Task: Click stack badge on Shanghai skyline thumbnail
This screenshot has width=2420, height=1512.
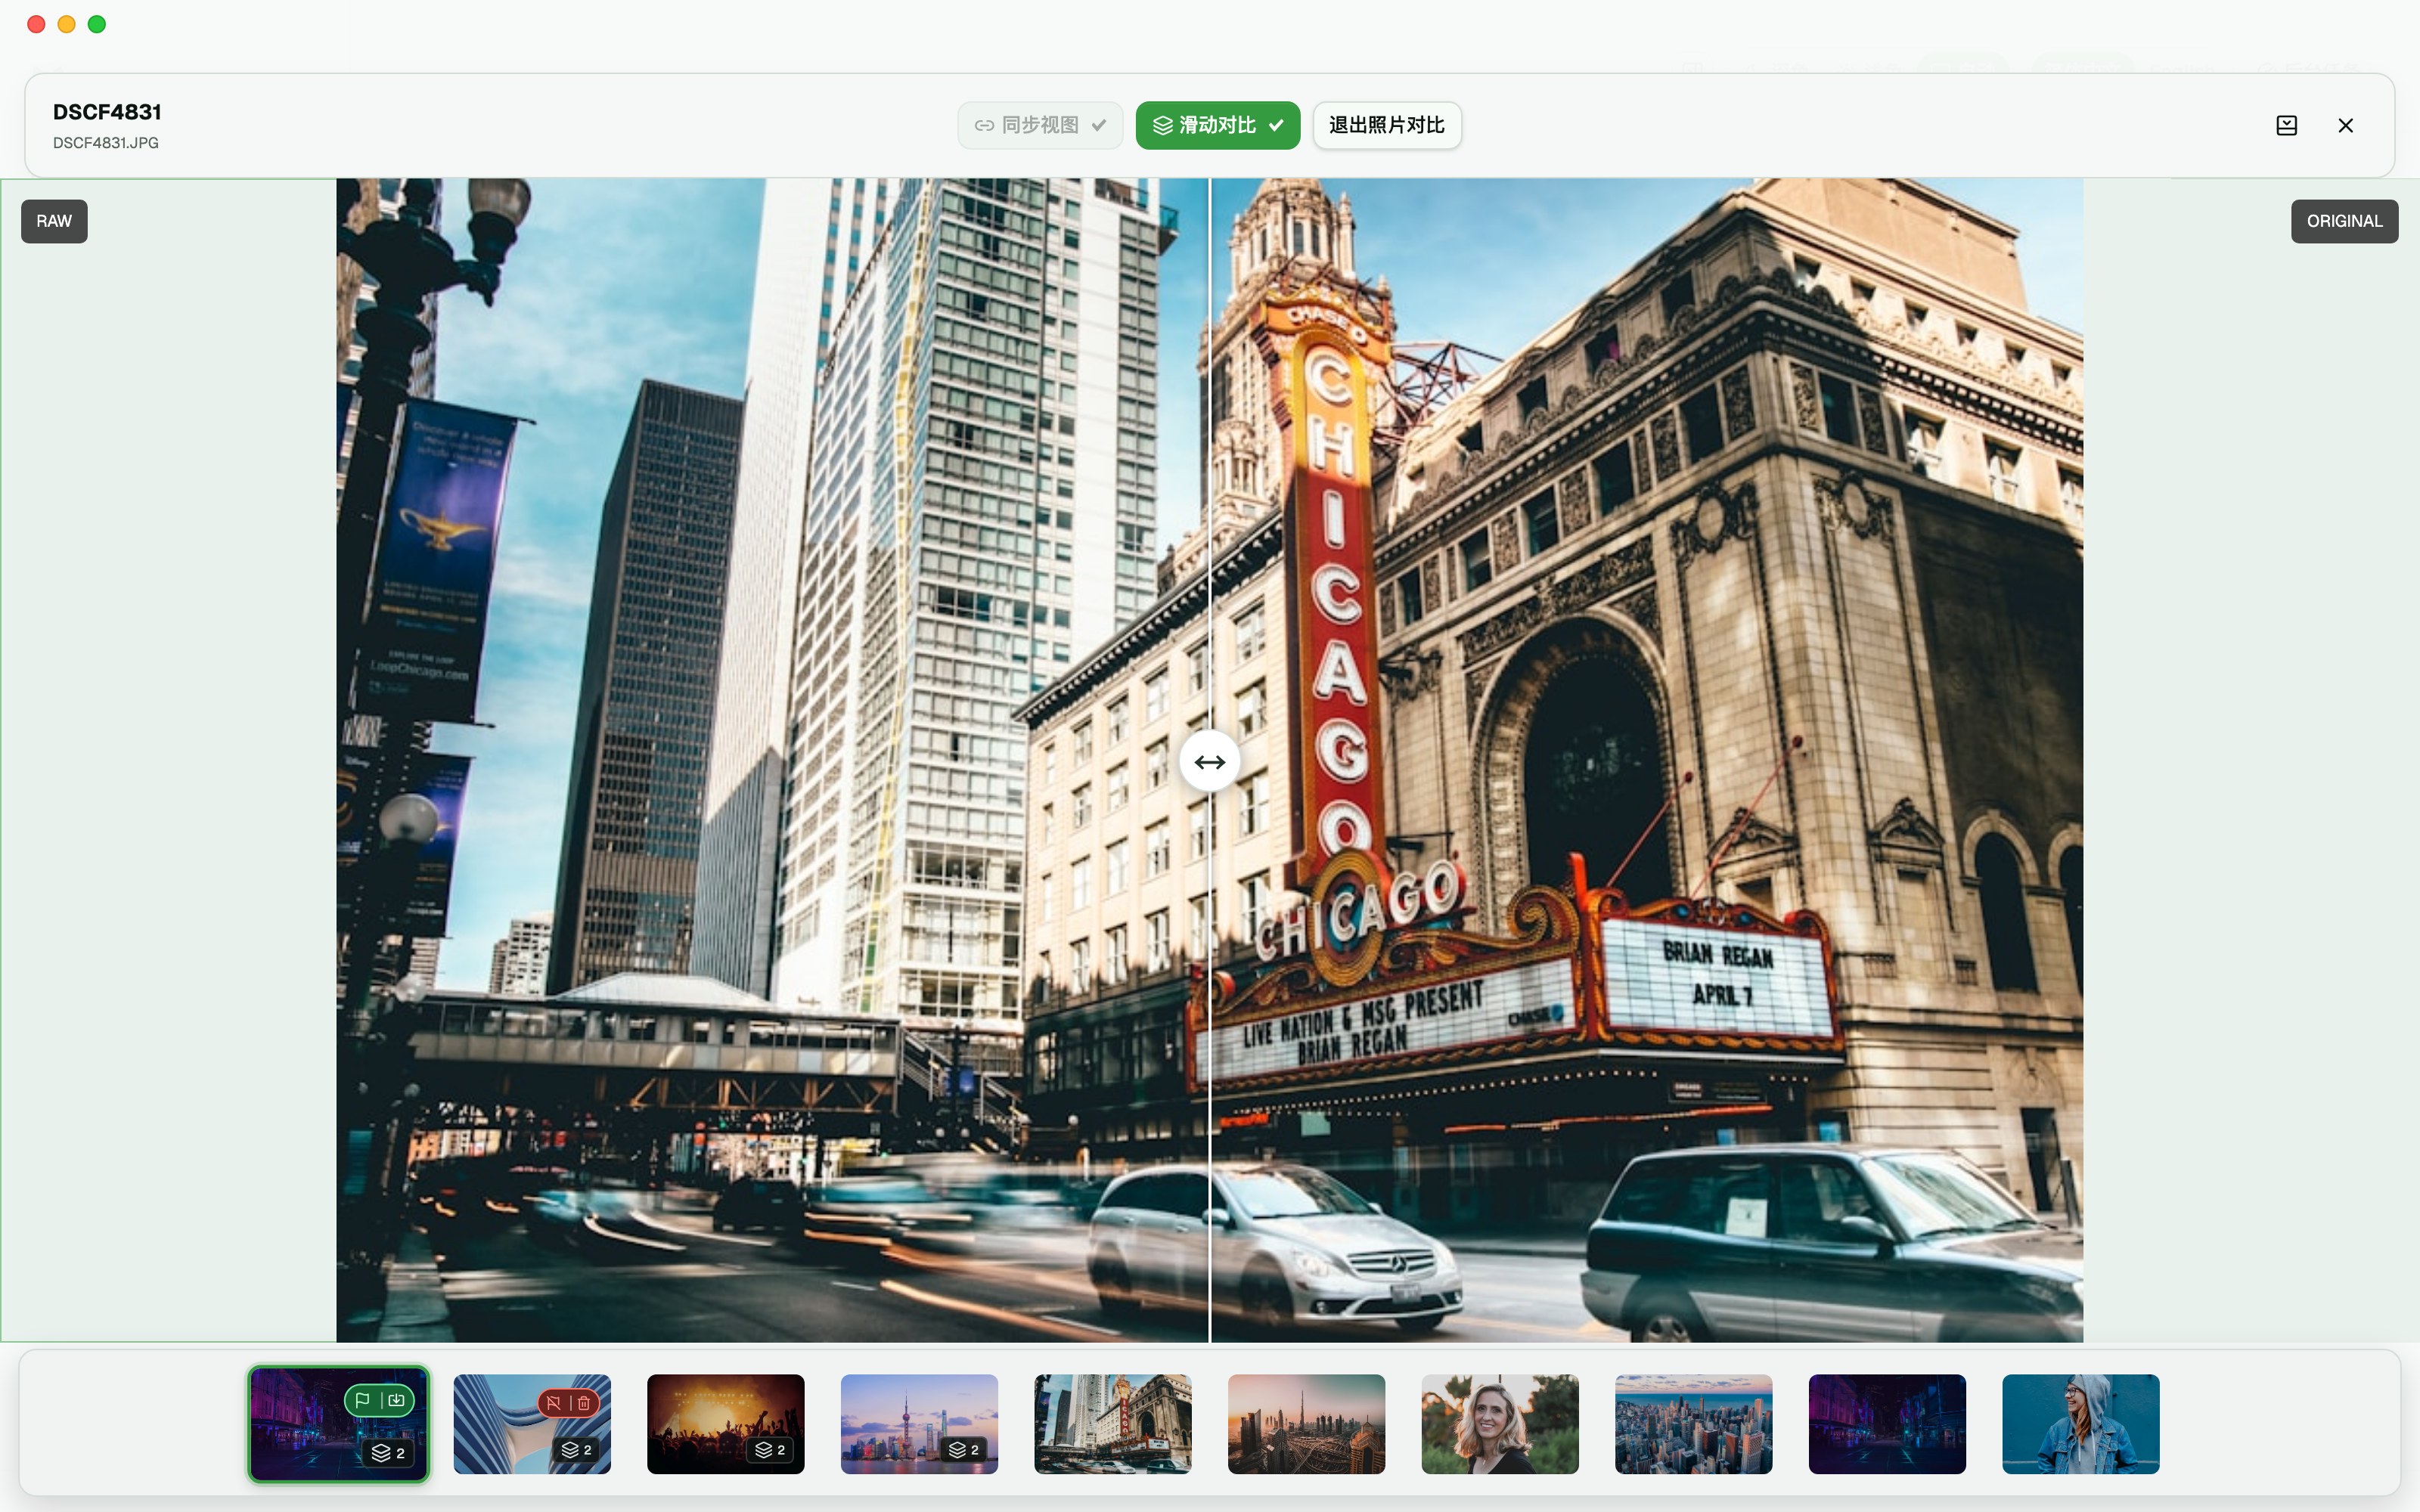Action: click(965, 1450)
